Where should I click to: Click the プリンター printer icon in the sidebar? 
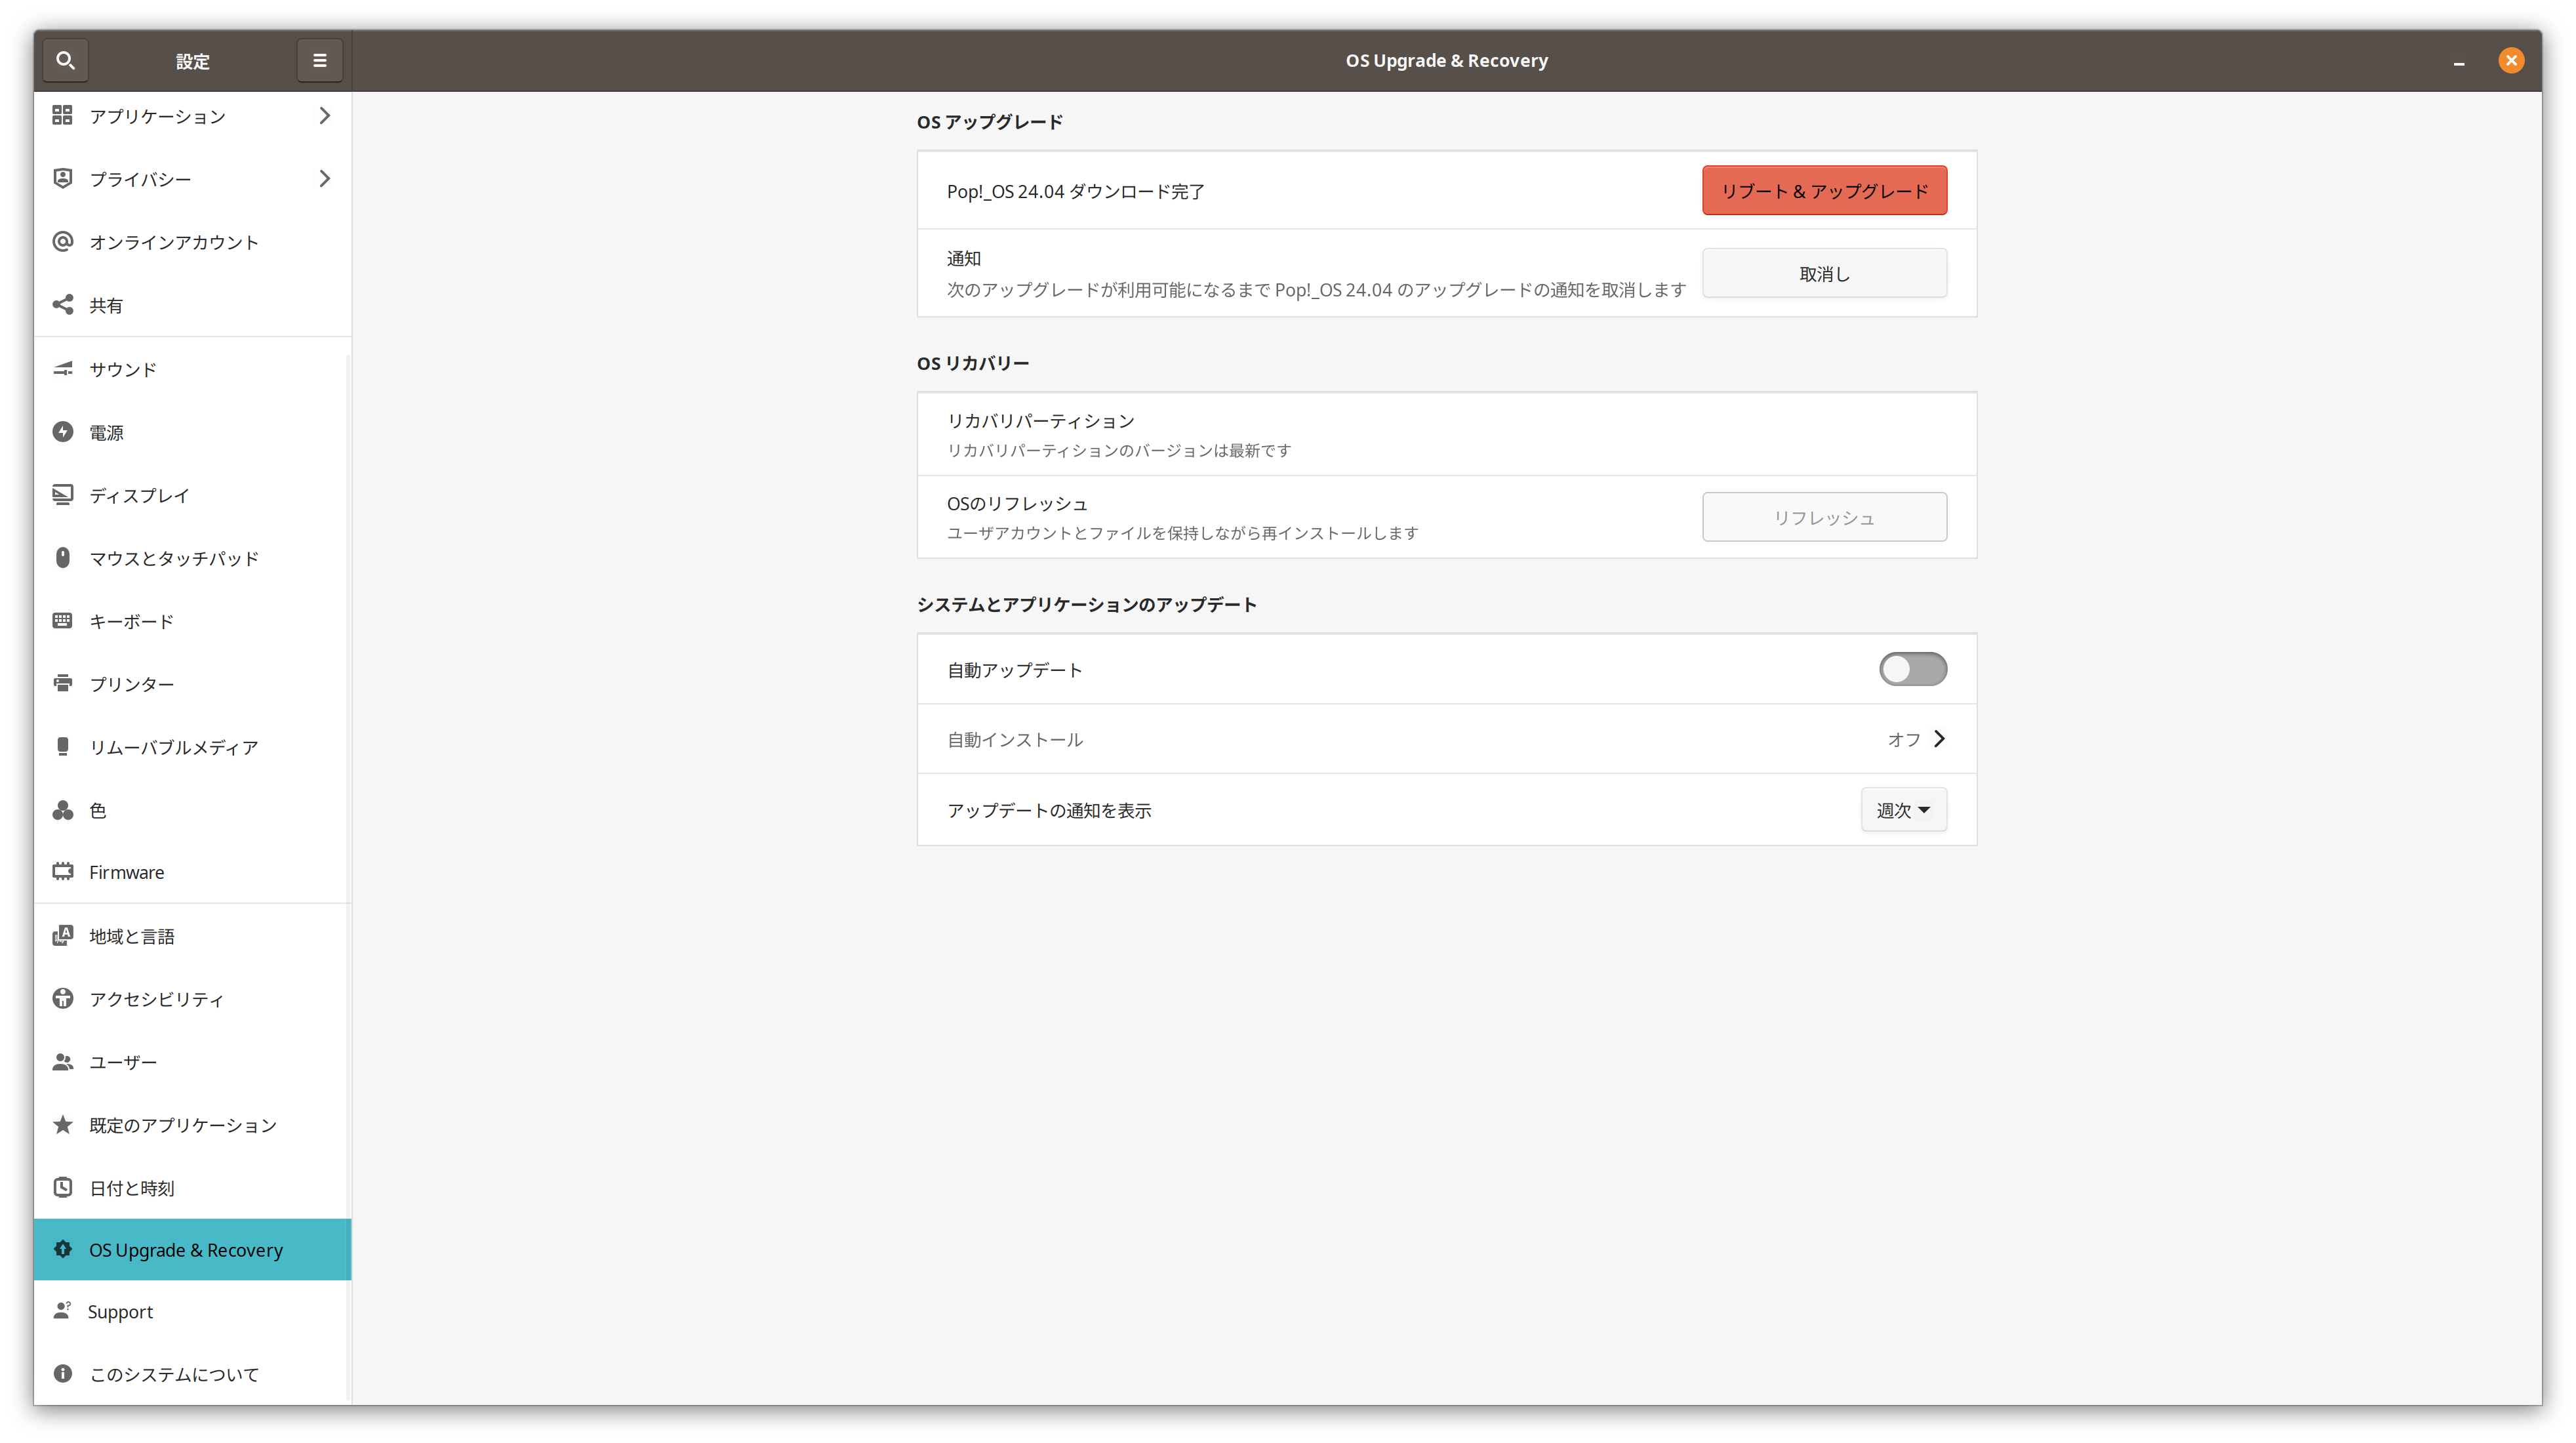point(63,684)
